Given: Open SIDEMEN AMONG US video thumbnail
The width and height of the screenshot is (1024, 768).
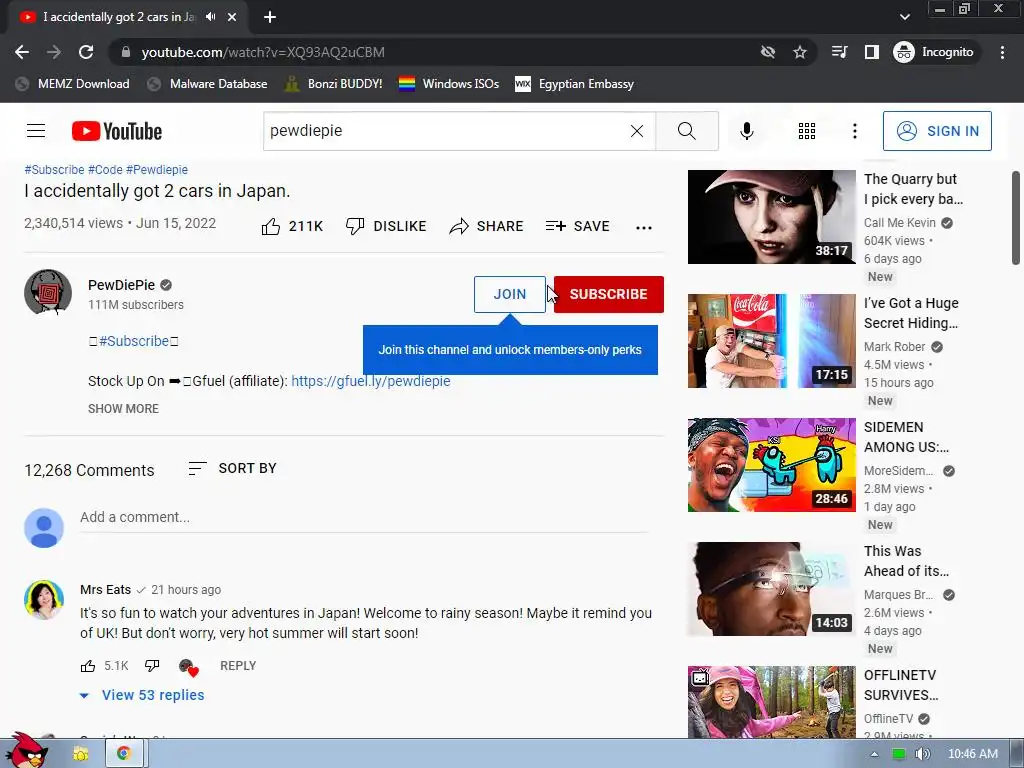Looking at the screenshot, I should click(771, 465).
